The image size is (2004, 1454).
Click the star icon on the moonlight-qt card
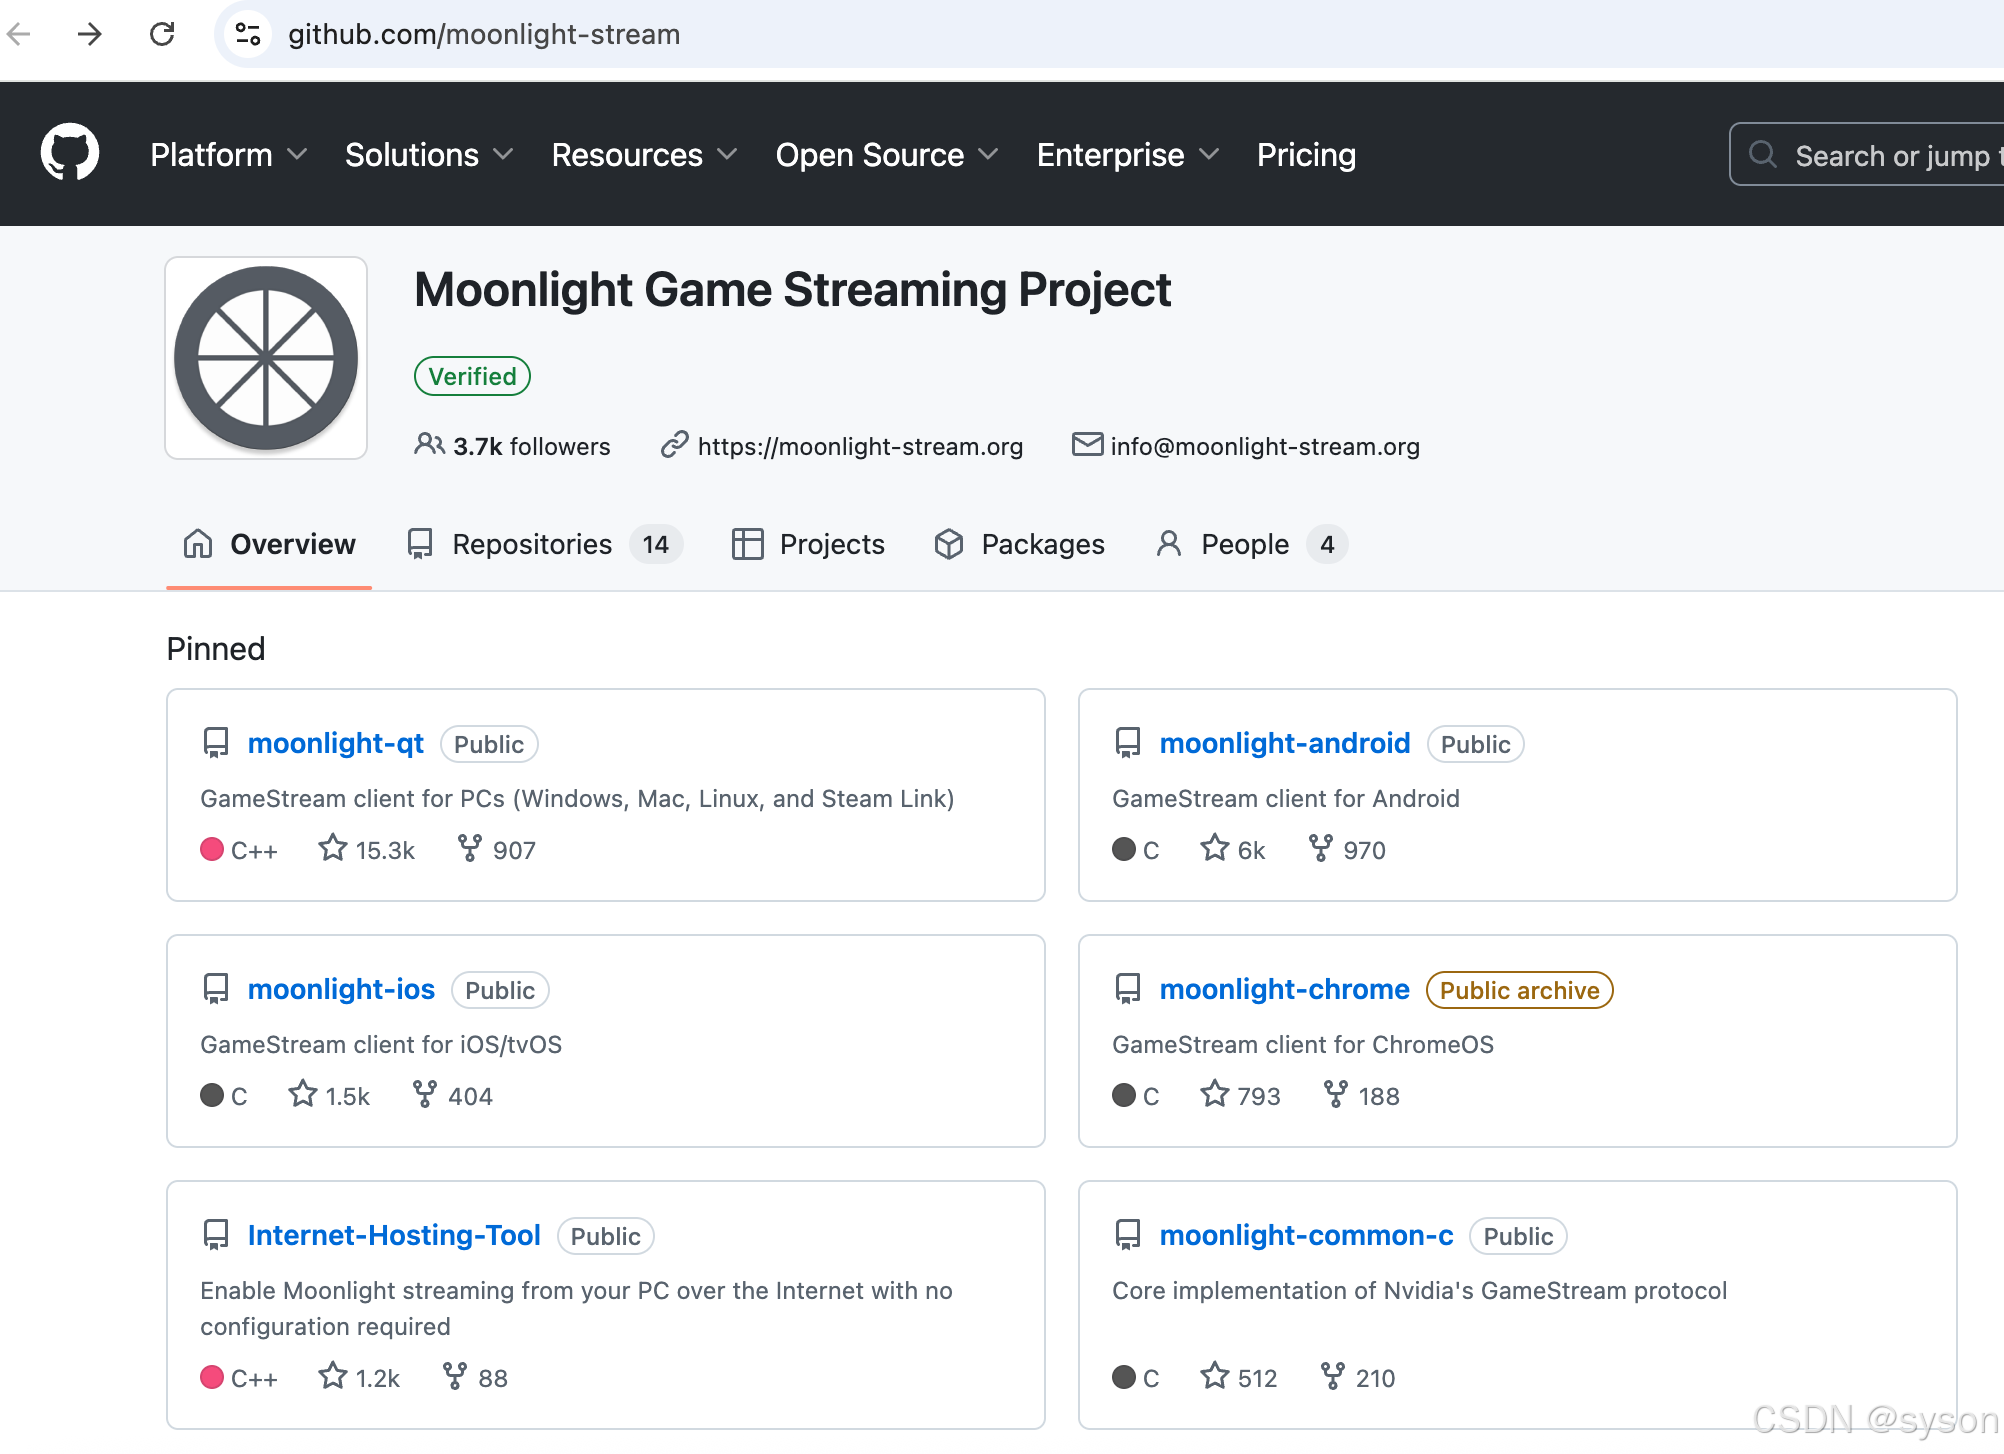[332, 848]
